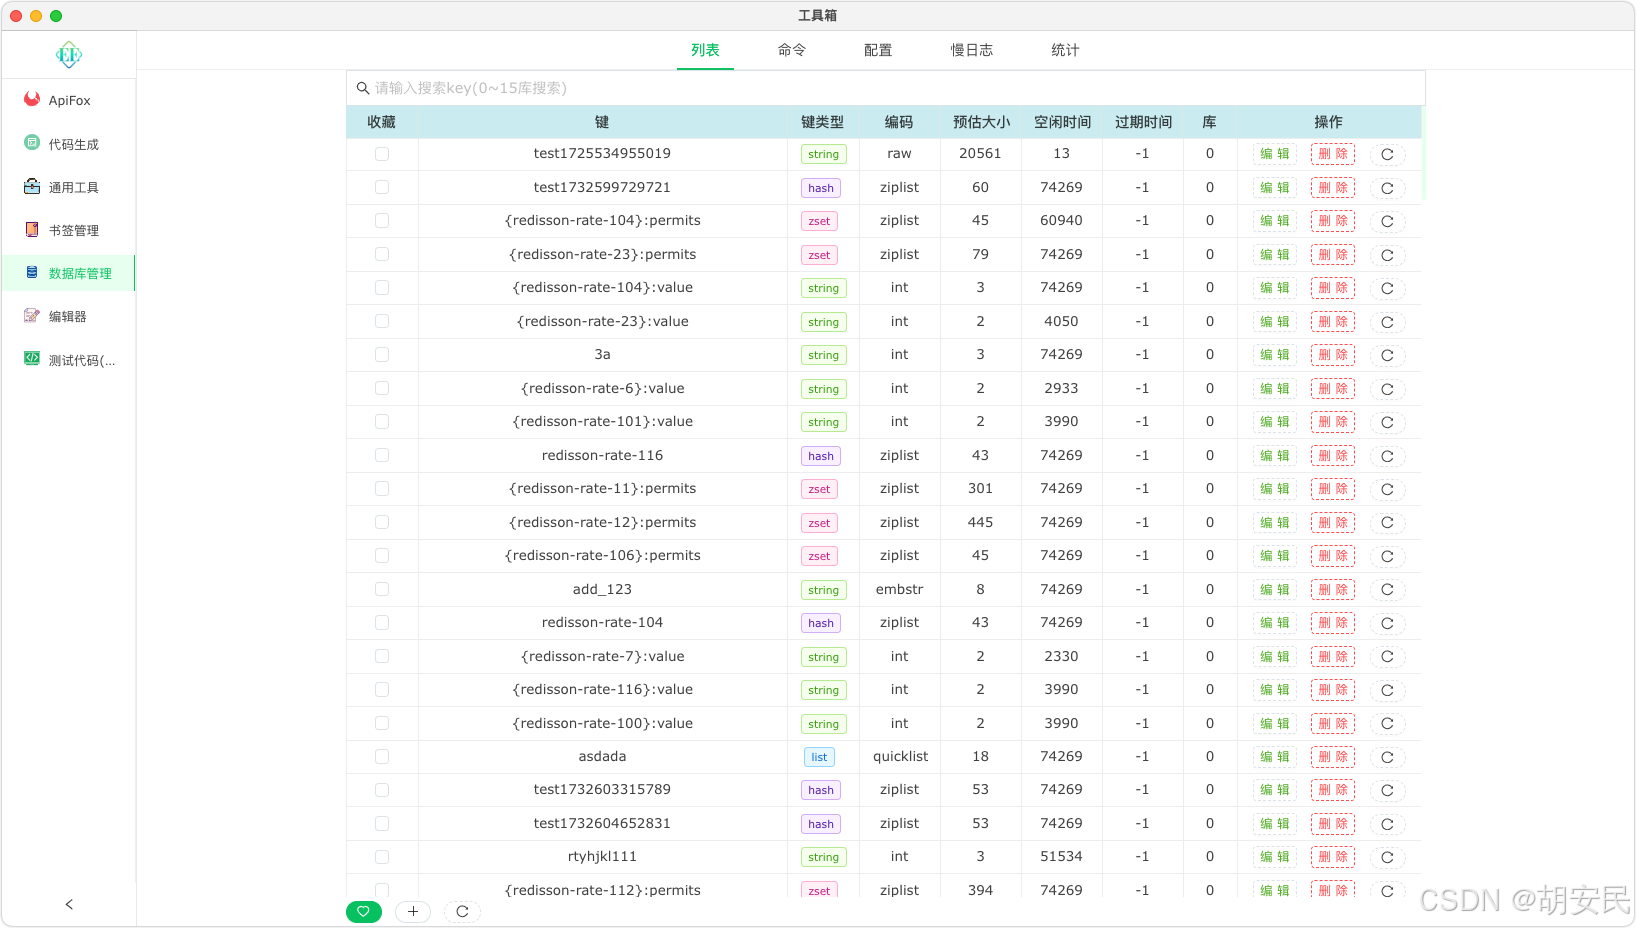
Task: Check favorite box for asdada
Action: 382,756
